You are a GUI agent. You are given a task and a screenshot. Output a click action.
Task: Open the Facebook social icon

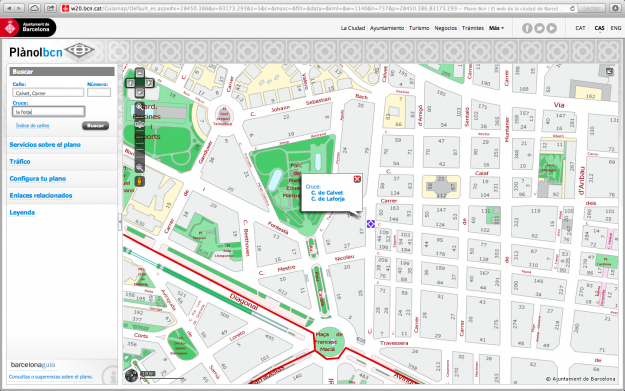(x=527, y=28)
